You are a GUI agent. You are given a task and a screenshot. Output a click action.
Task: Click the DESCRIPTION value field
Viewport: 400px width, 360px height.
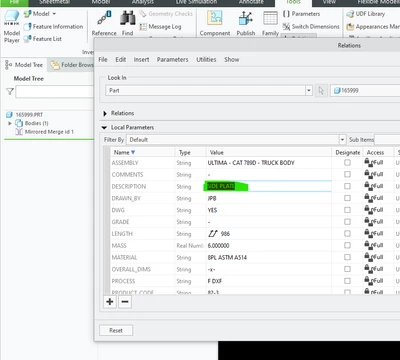click(x=269, y=186)
